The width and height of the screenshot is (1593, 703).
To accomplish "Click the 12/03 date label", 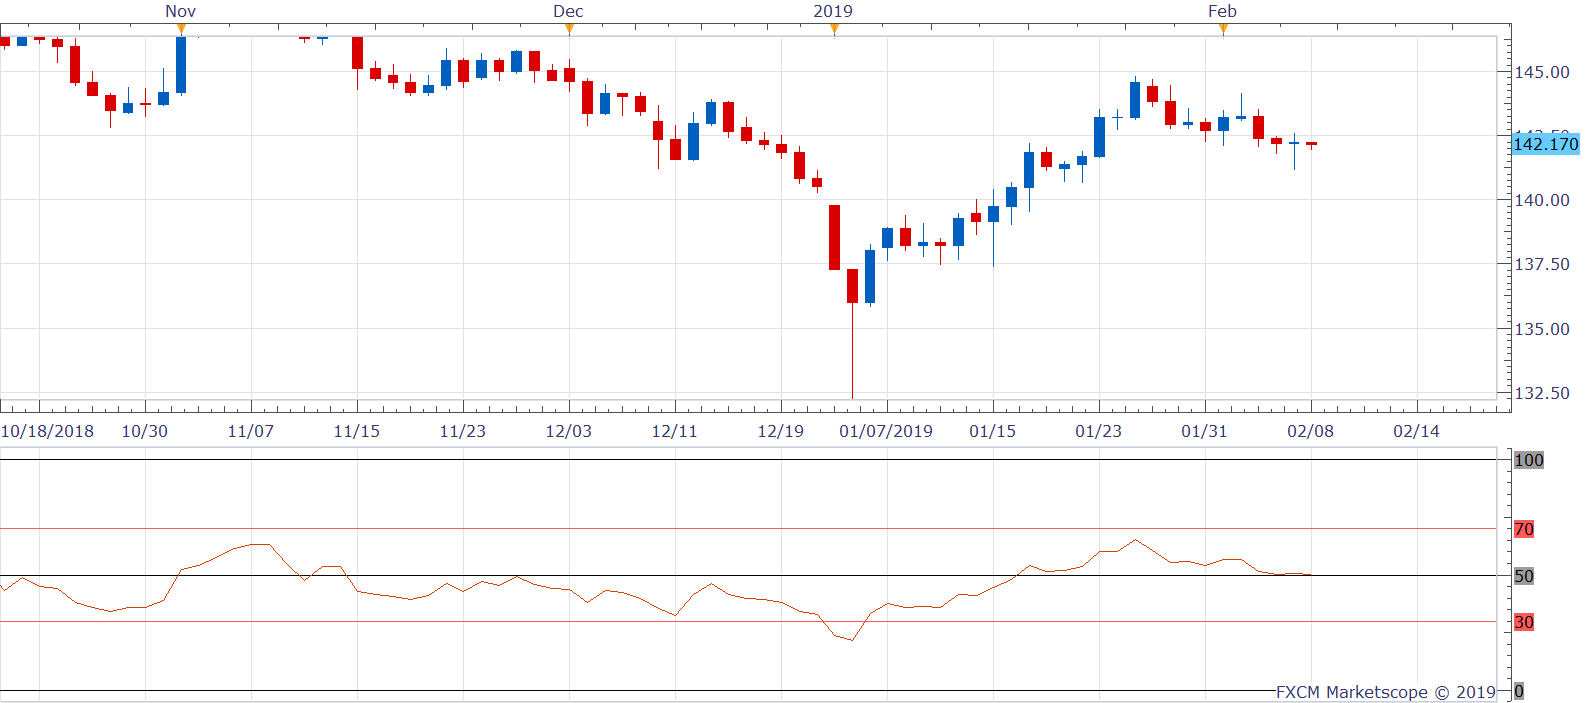I will (569, 431).
